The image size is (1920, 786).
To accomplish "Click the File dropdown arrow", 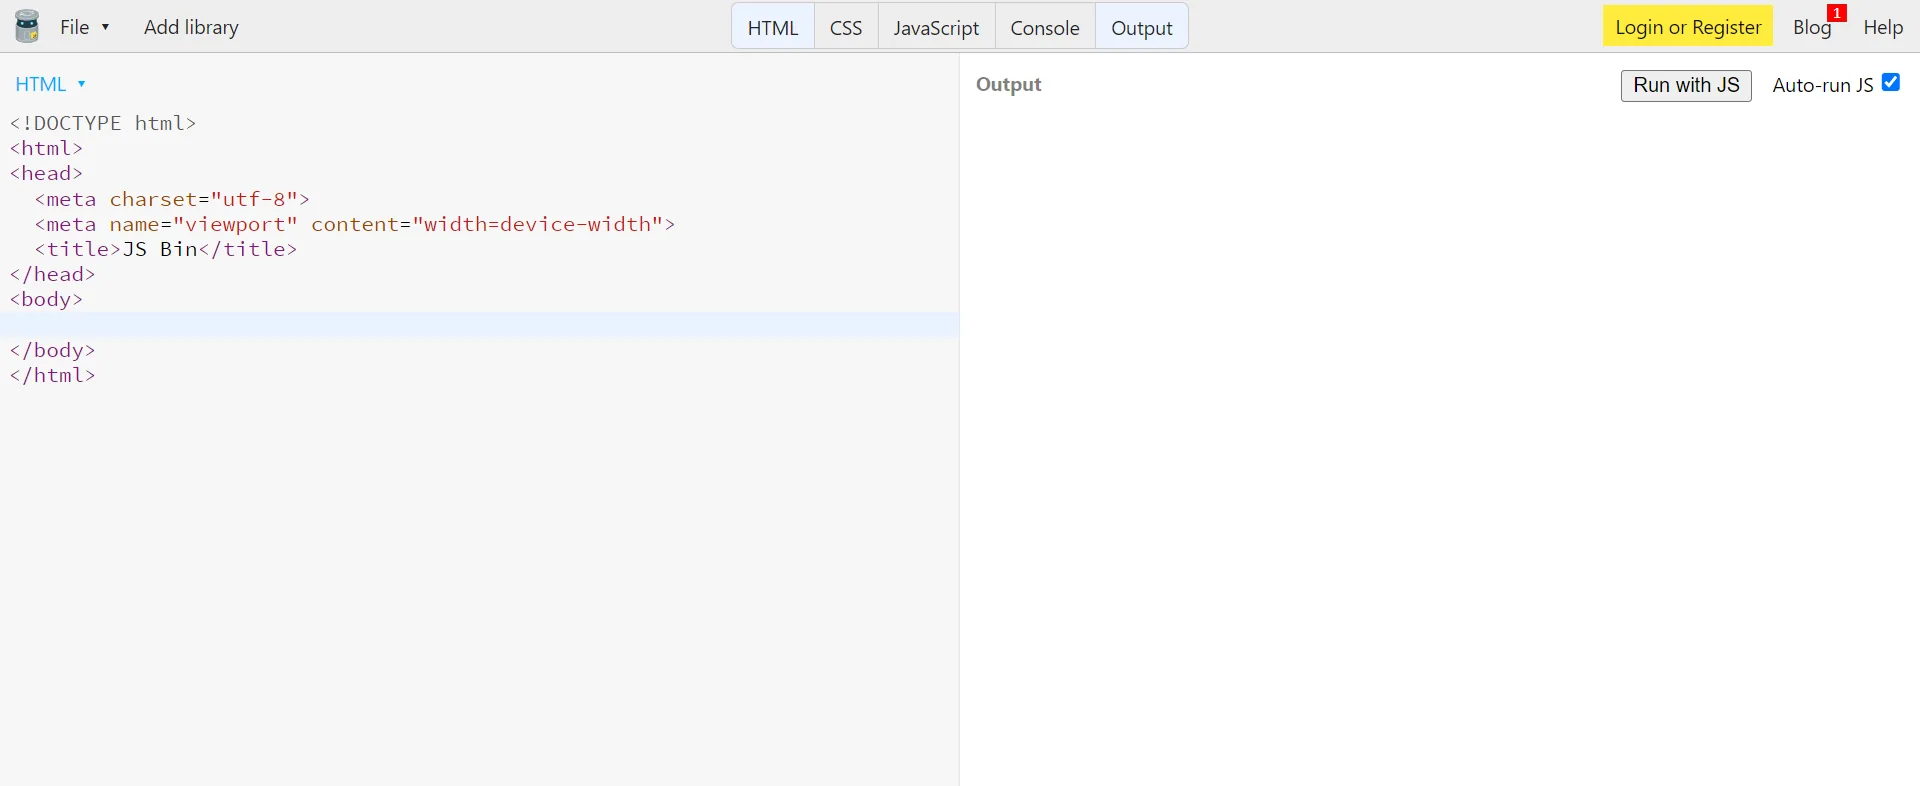I will (105, 27).
